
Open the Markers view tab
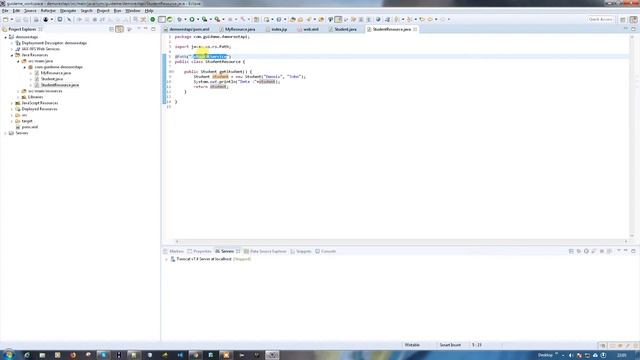[174, 251]
